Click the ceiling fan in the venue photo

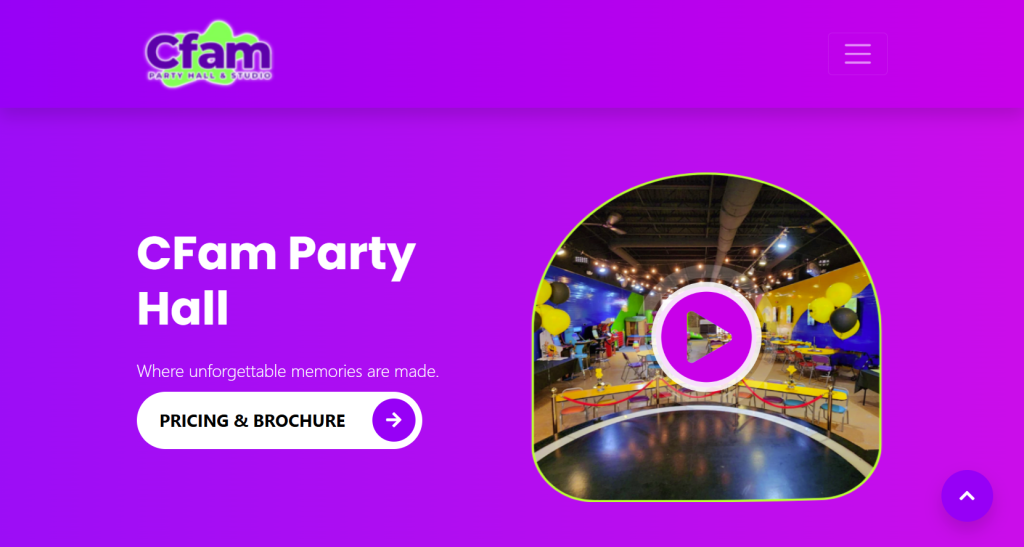tap(604, 223)
